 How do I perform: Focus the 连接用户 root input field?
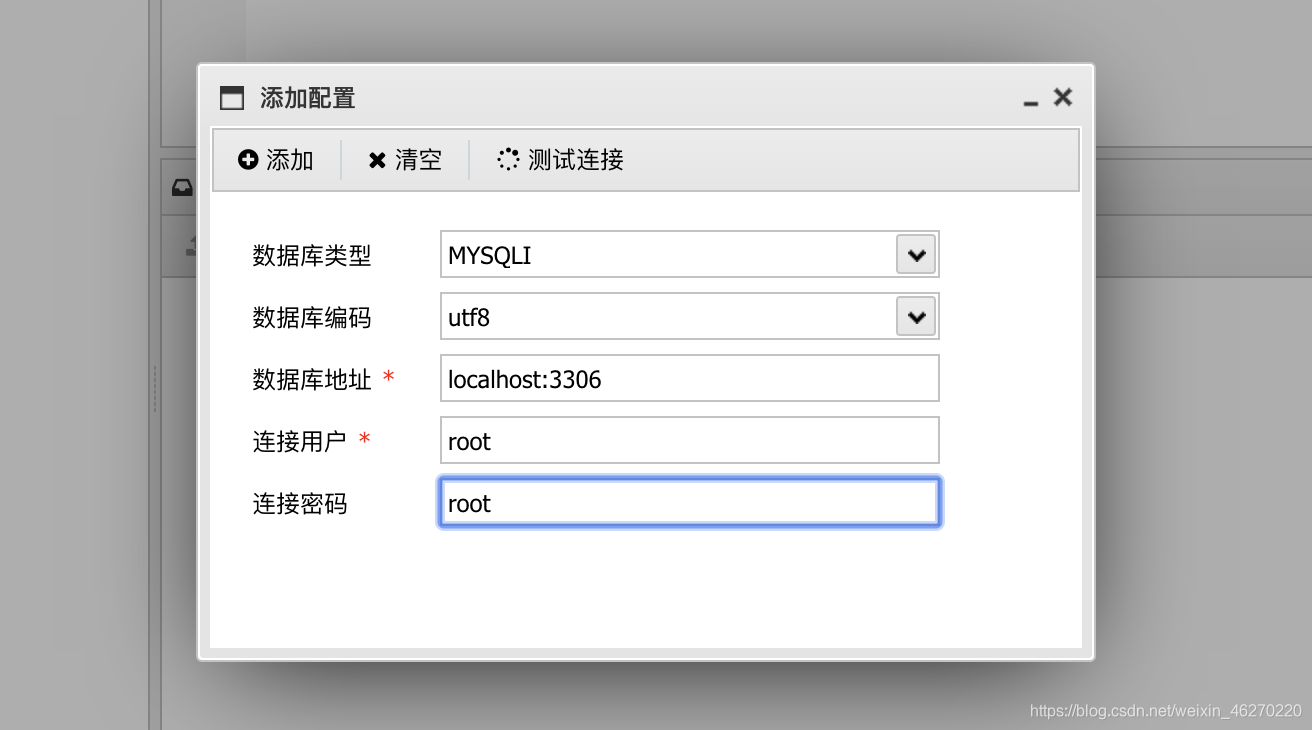pos(690,441)
